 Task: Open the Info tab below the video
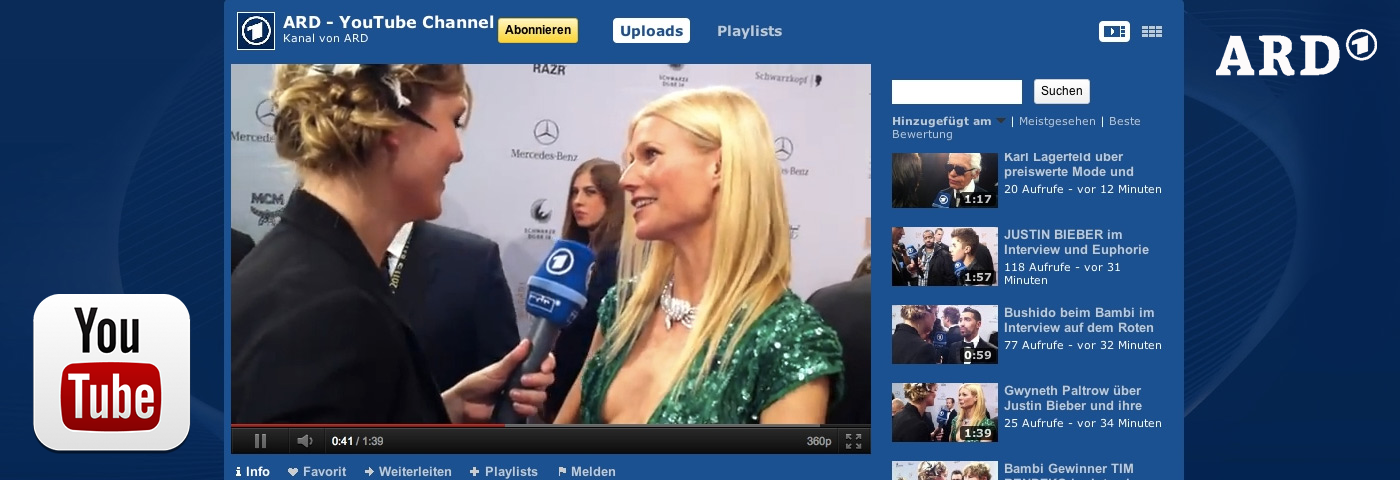pos(253,472)
